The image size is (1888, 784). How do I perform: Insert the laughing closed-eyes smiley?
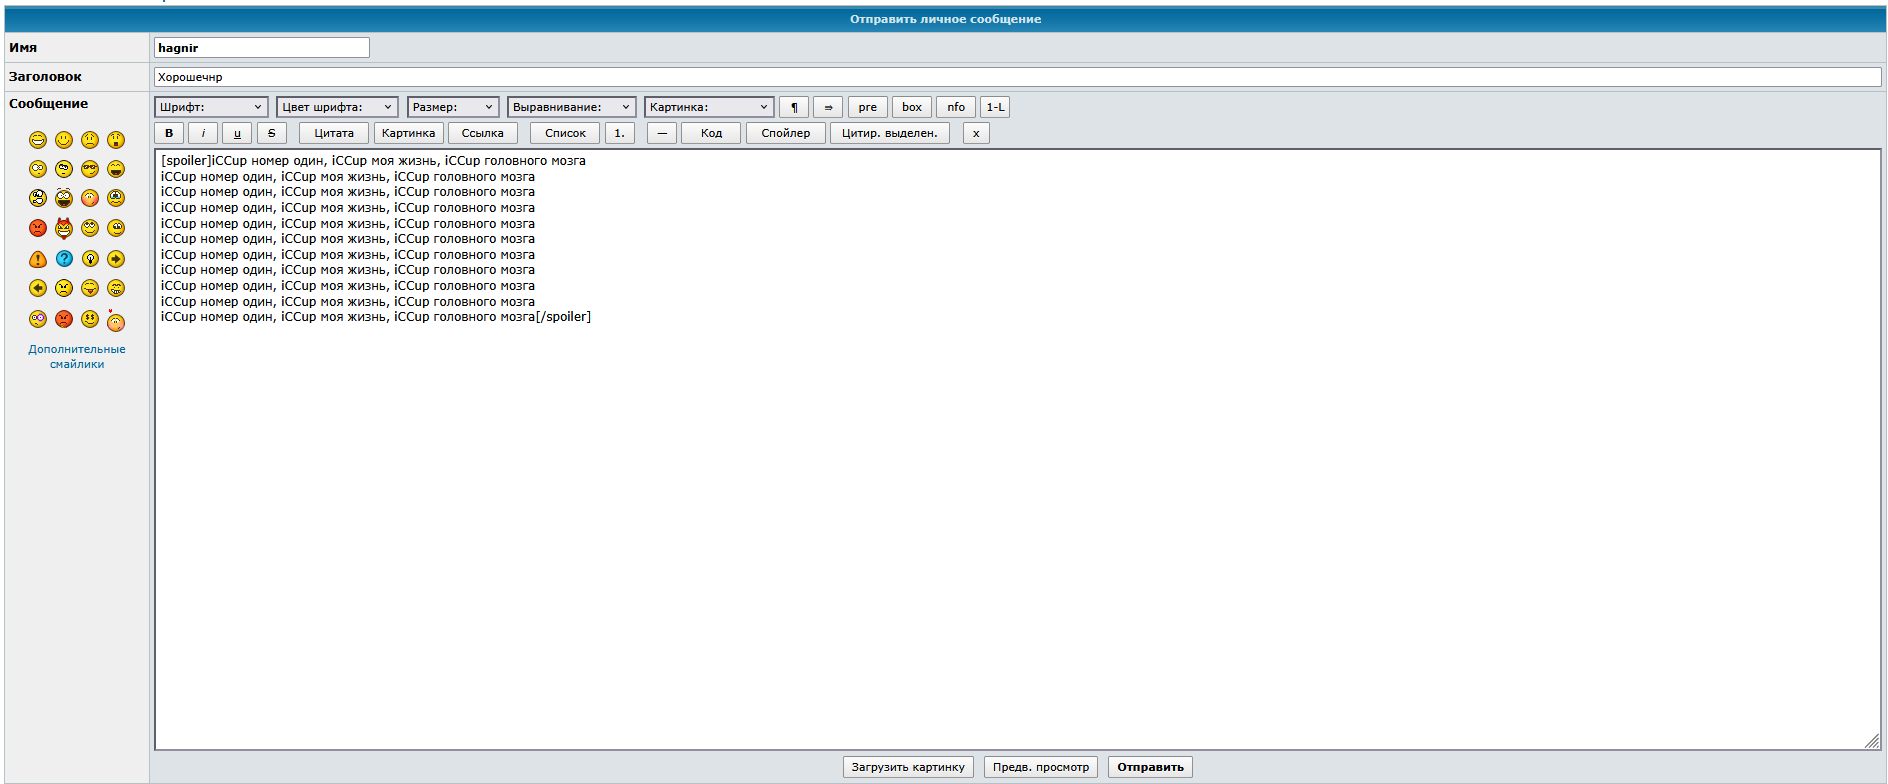116,169
